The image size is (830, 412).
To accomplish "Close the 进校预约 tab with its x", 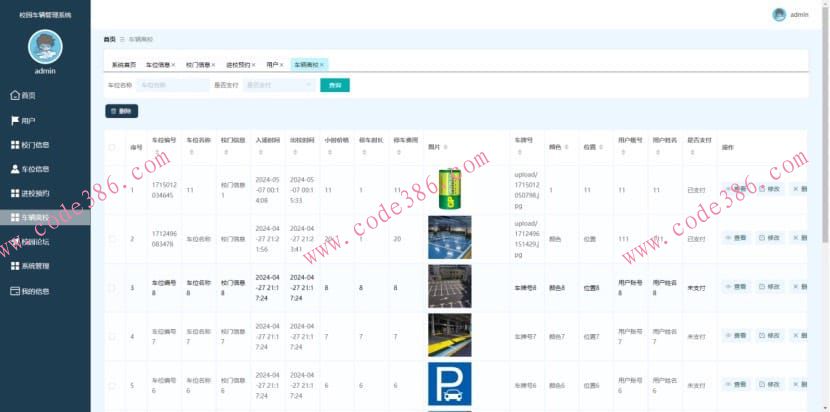I will click(254, 65).
